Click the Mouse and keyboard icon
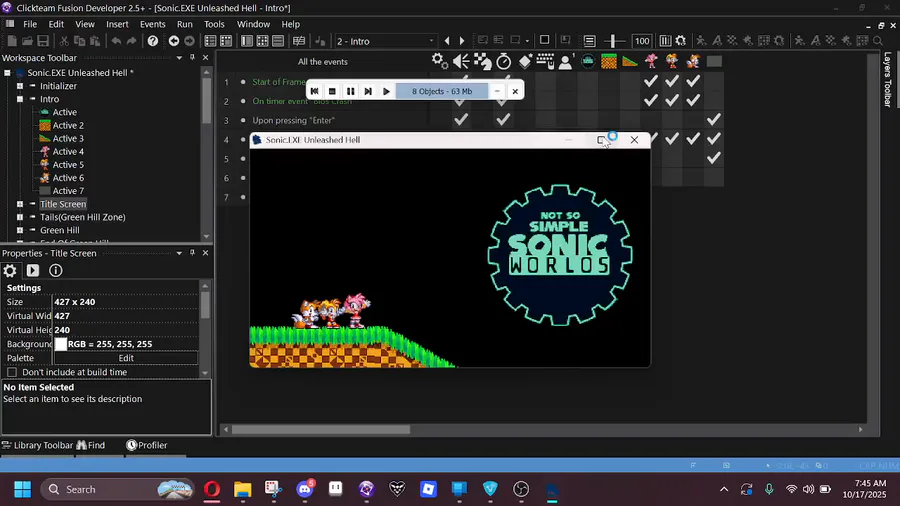Image resolution: width=900 pixels, height=506 pixels. (x=545, y=61)
